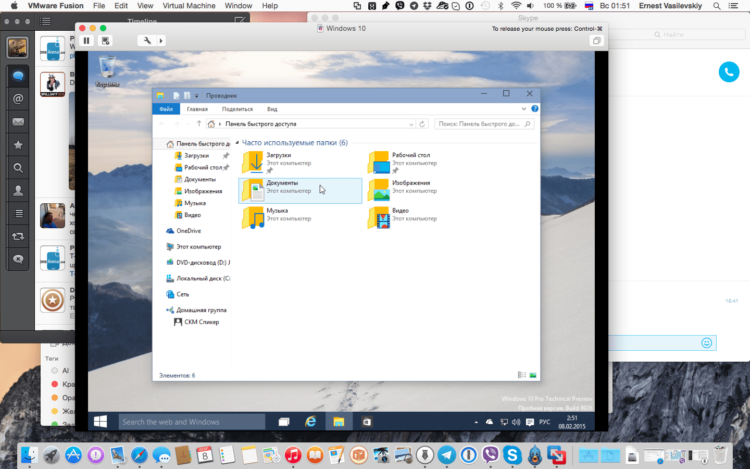Select Сеть in the navigation pane
The image size is (750, 469).
tap(182, 294)
